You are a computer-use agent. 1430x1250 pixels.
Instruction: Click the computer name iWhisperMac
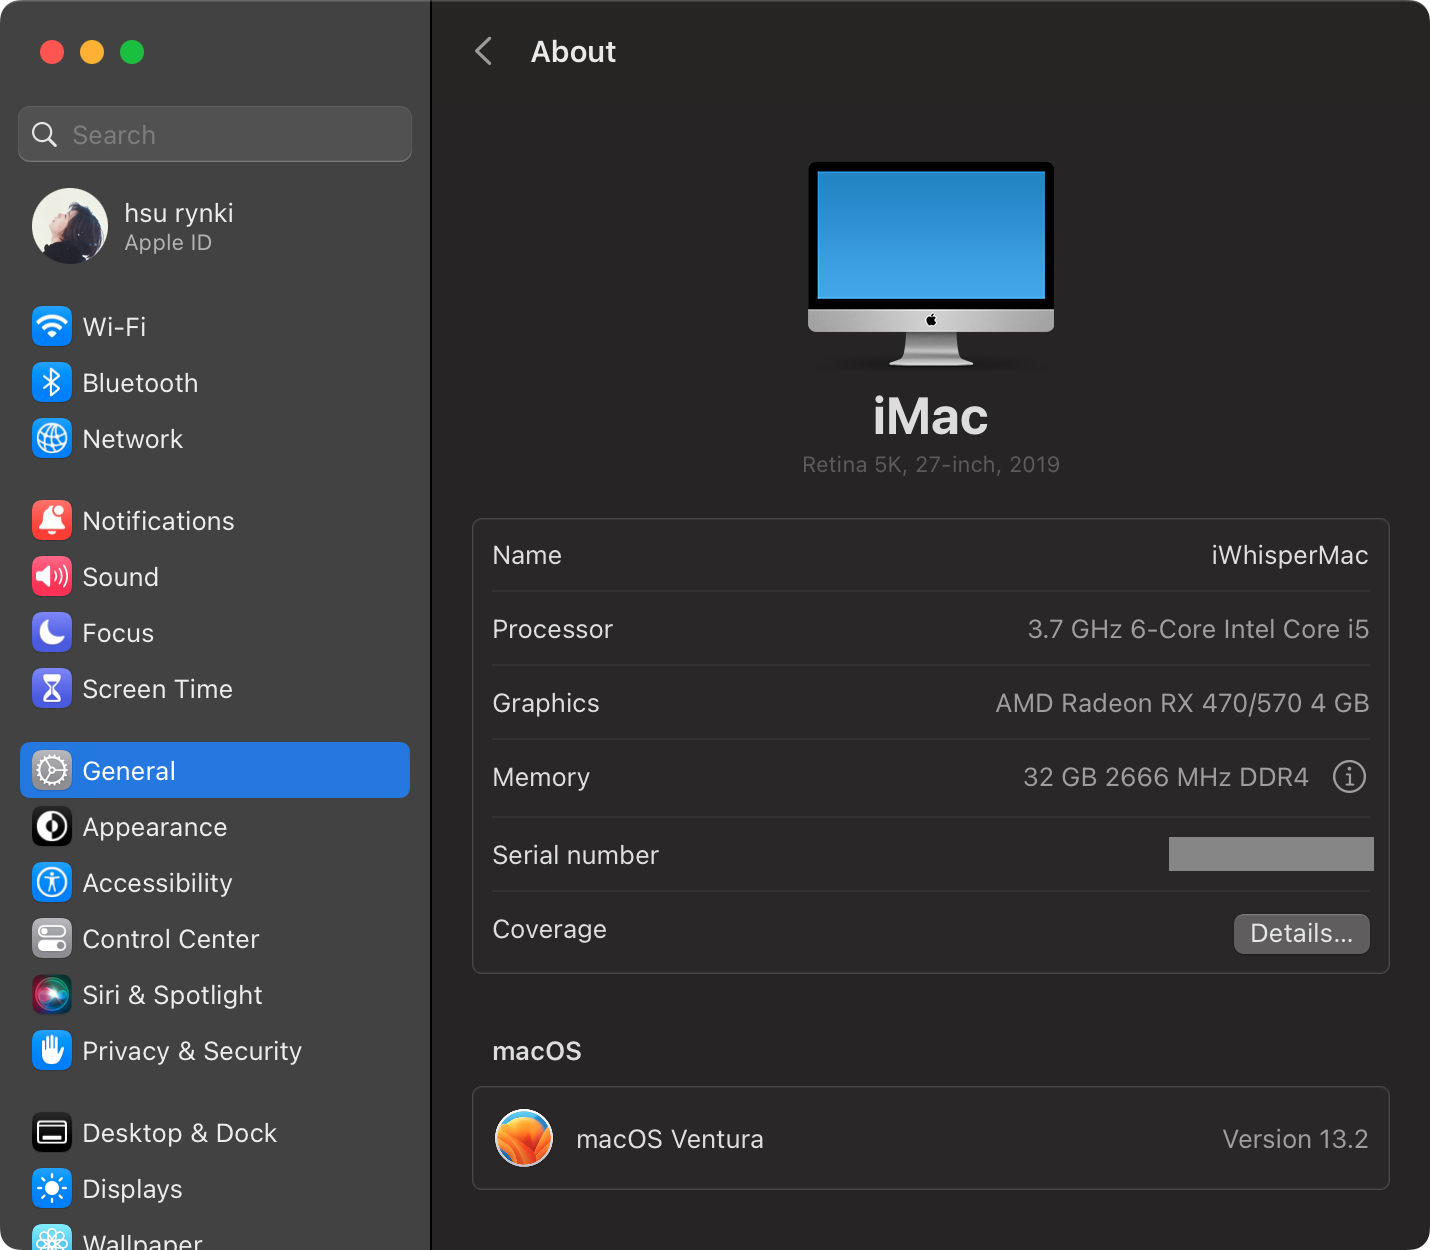1289,555
